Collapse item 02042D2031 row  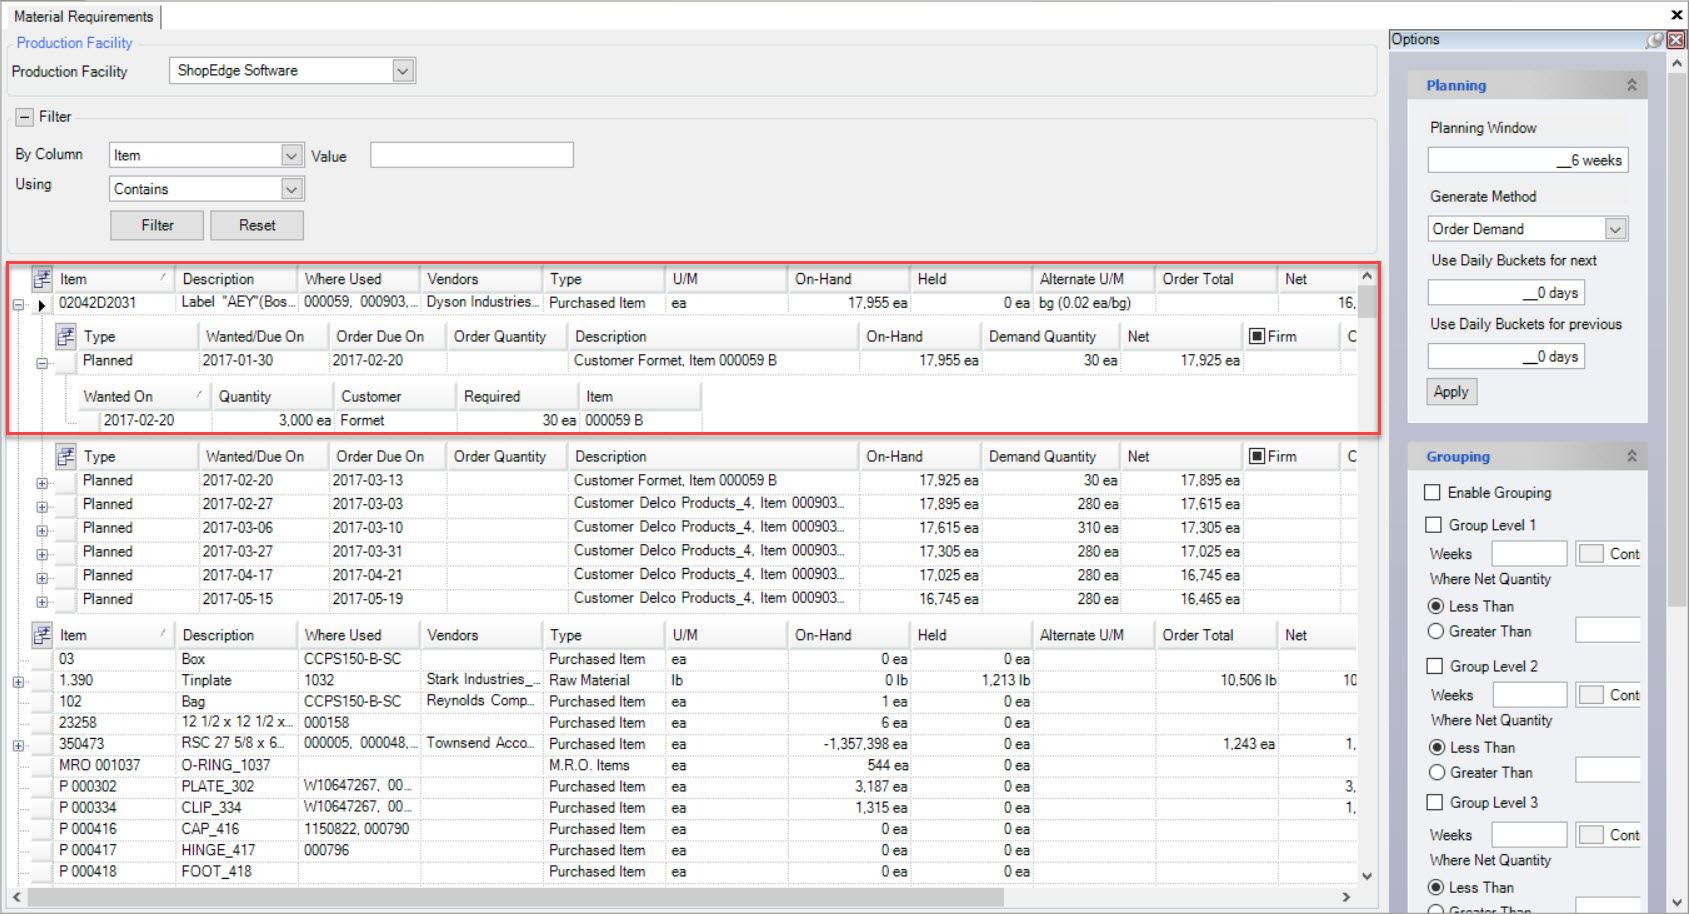(18, 305)
